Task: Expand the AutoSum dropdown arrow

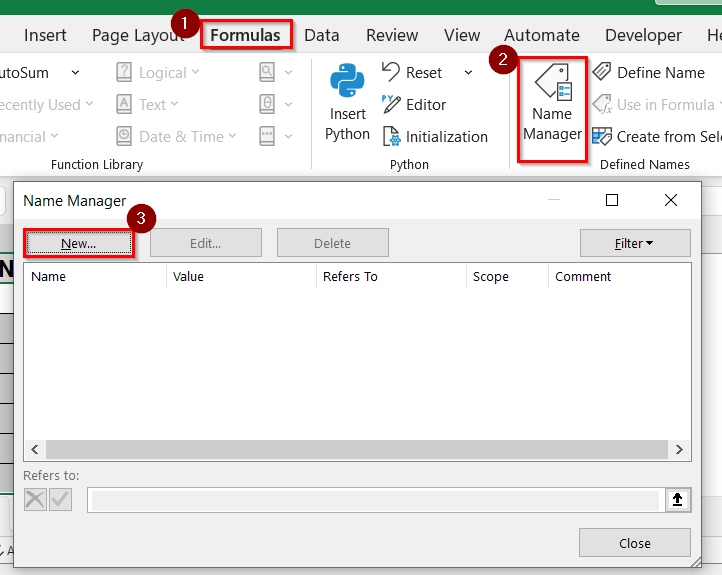Action: point(74,72)
